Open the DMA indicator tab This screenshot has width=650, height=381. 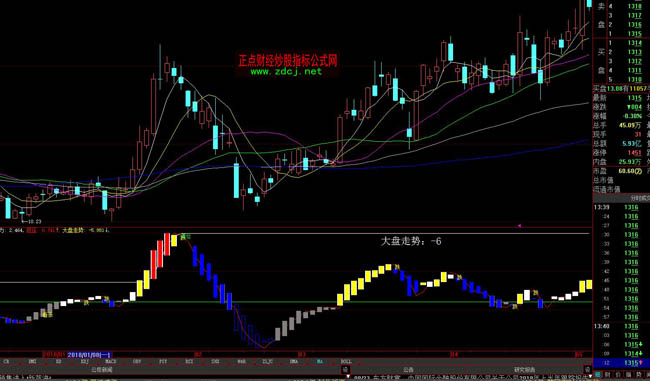click(x=293, y=362)
